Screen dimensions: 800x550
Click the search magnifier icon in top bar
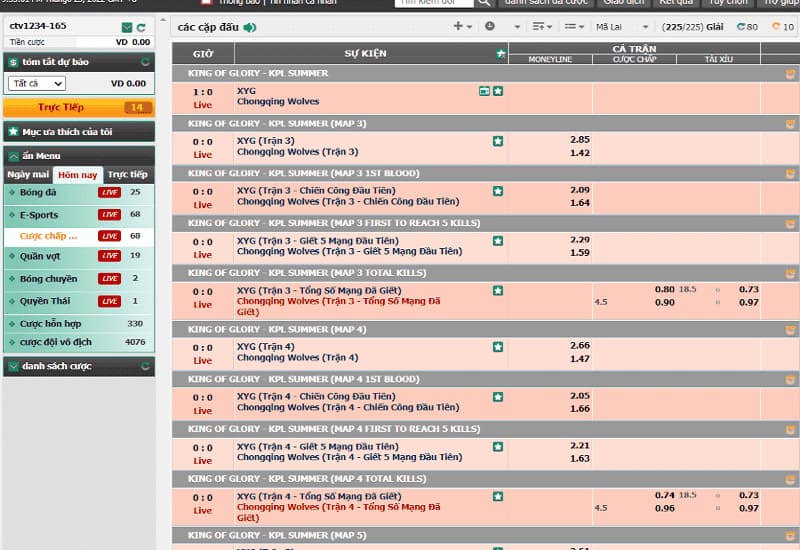[484, 3]
